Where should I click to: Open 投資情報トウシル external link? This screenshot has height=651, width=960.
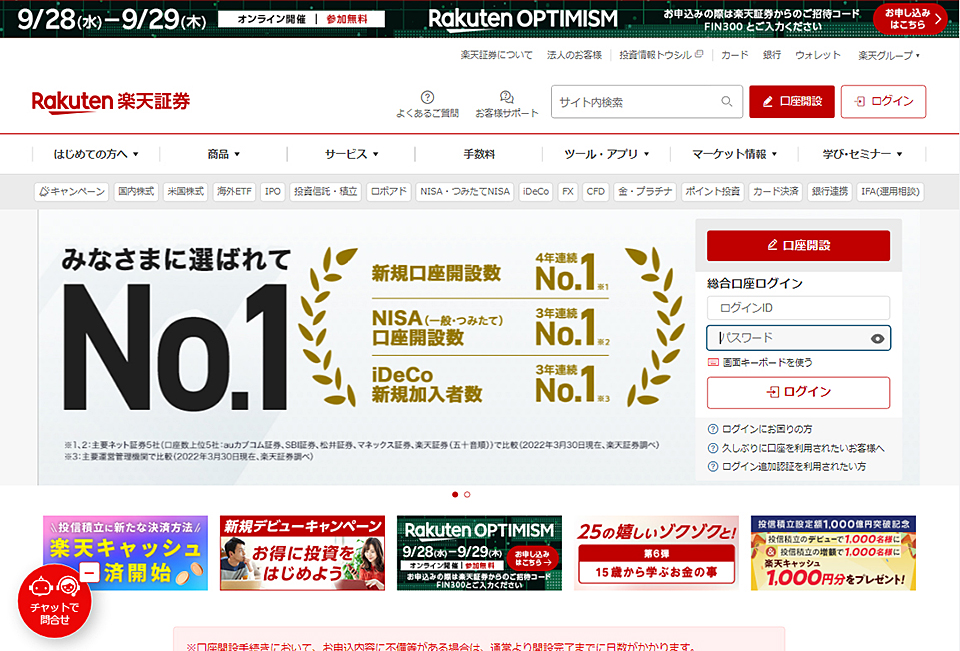point(661,55)
